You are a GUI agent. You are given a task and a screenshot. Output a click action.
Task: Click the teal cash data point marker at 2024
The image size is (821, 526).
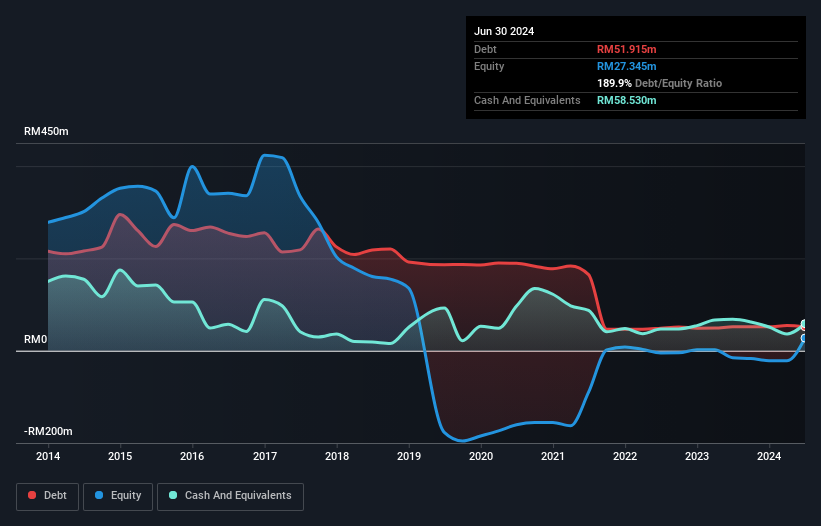click(804, 324)
